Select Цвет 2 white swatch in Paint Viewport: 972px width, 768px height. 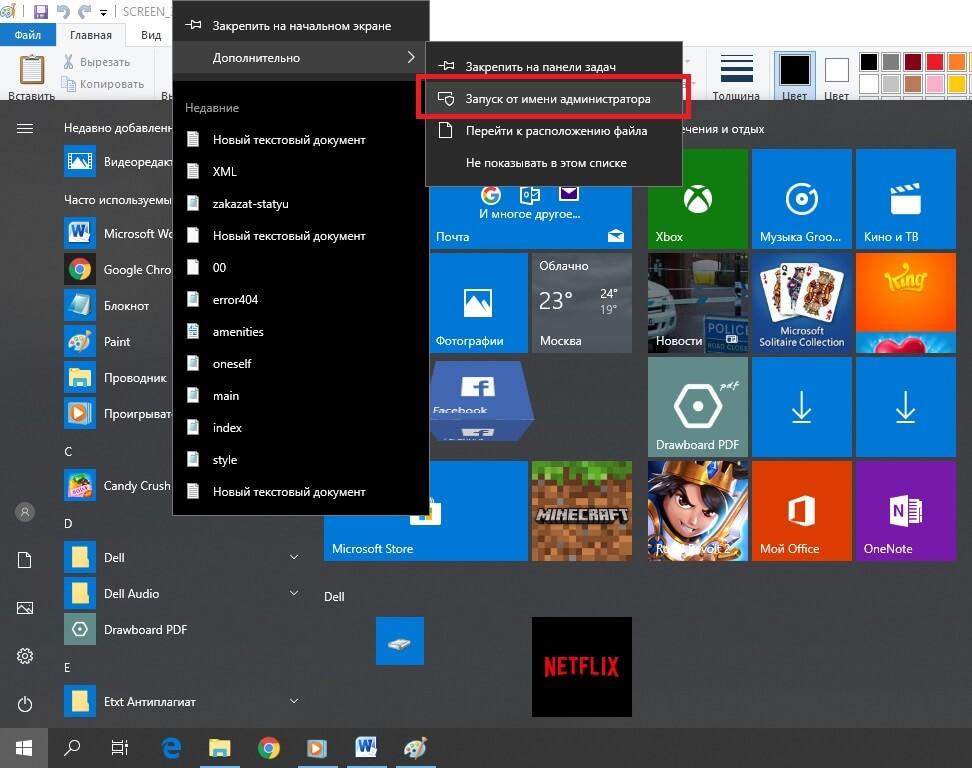point(836,77)
